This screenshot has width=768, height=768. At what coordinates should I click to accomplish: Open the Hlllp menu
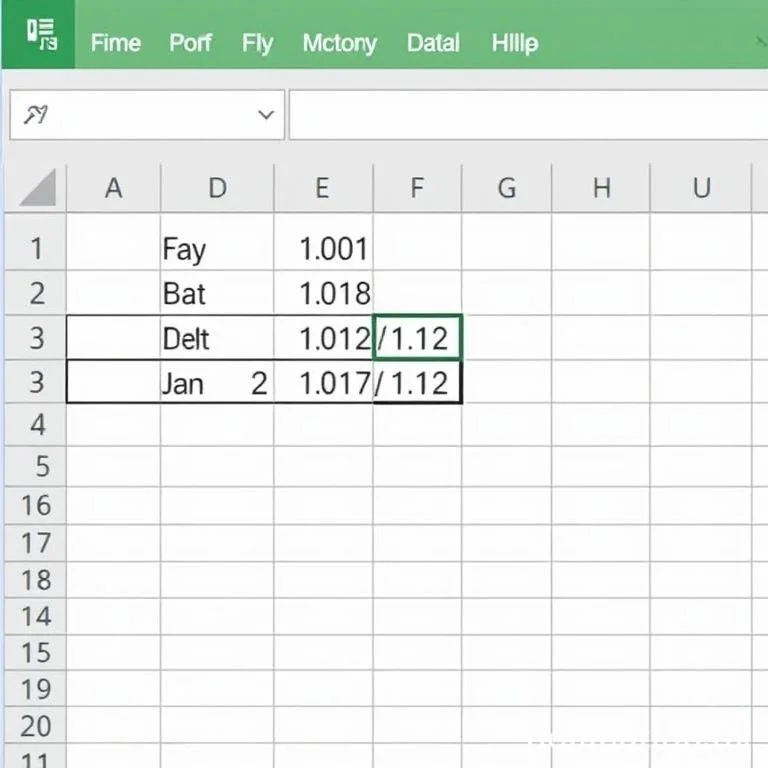515,43
